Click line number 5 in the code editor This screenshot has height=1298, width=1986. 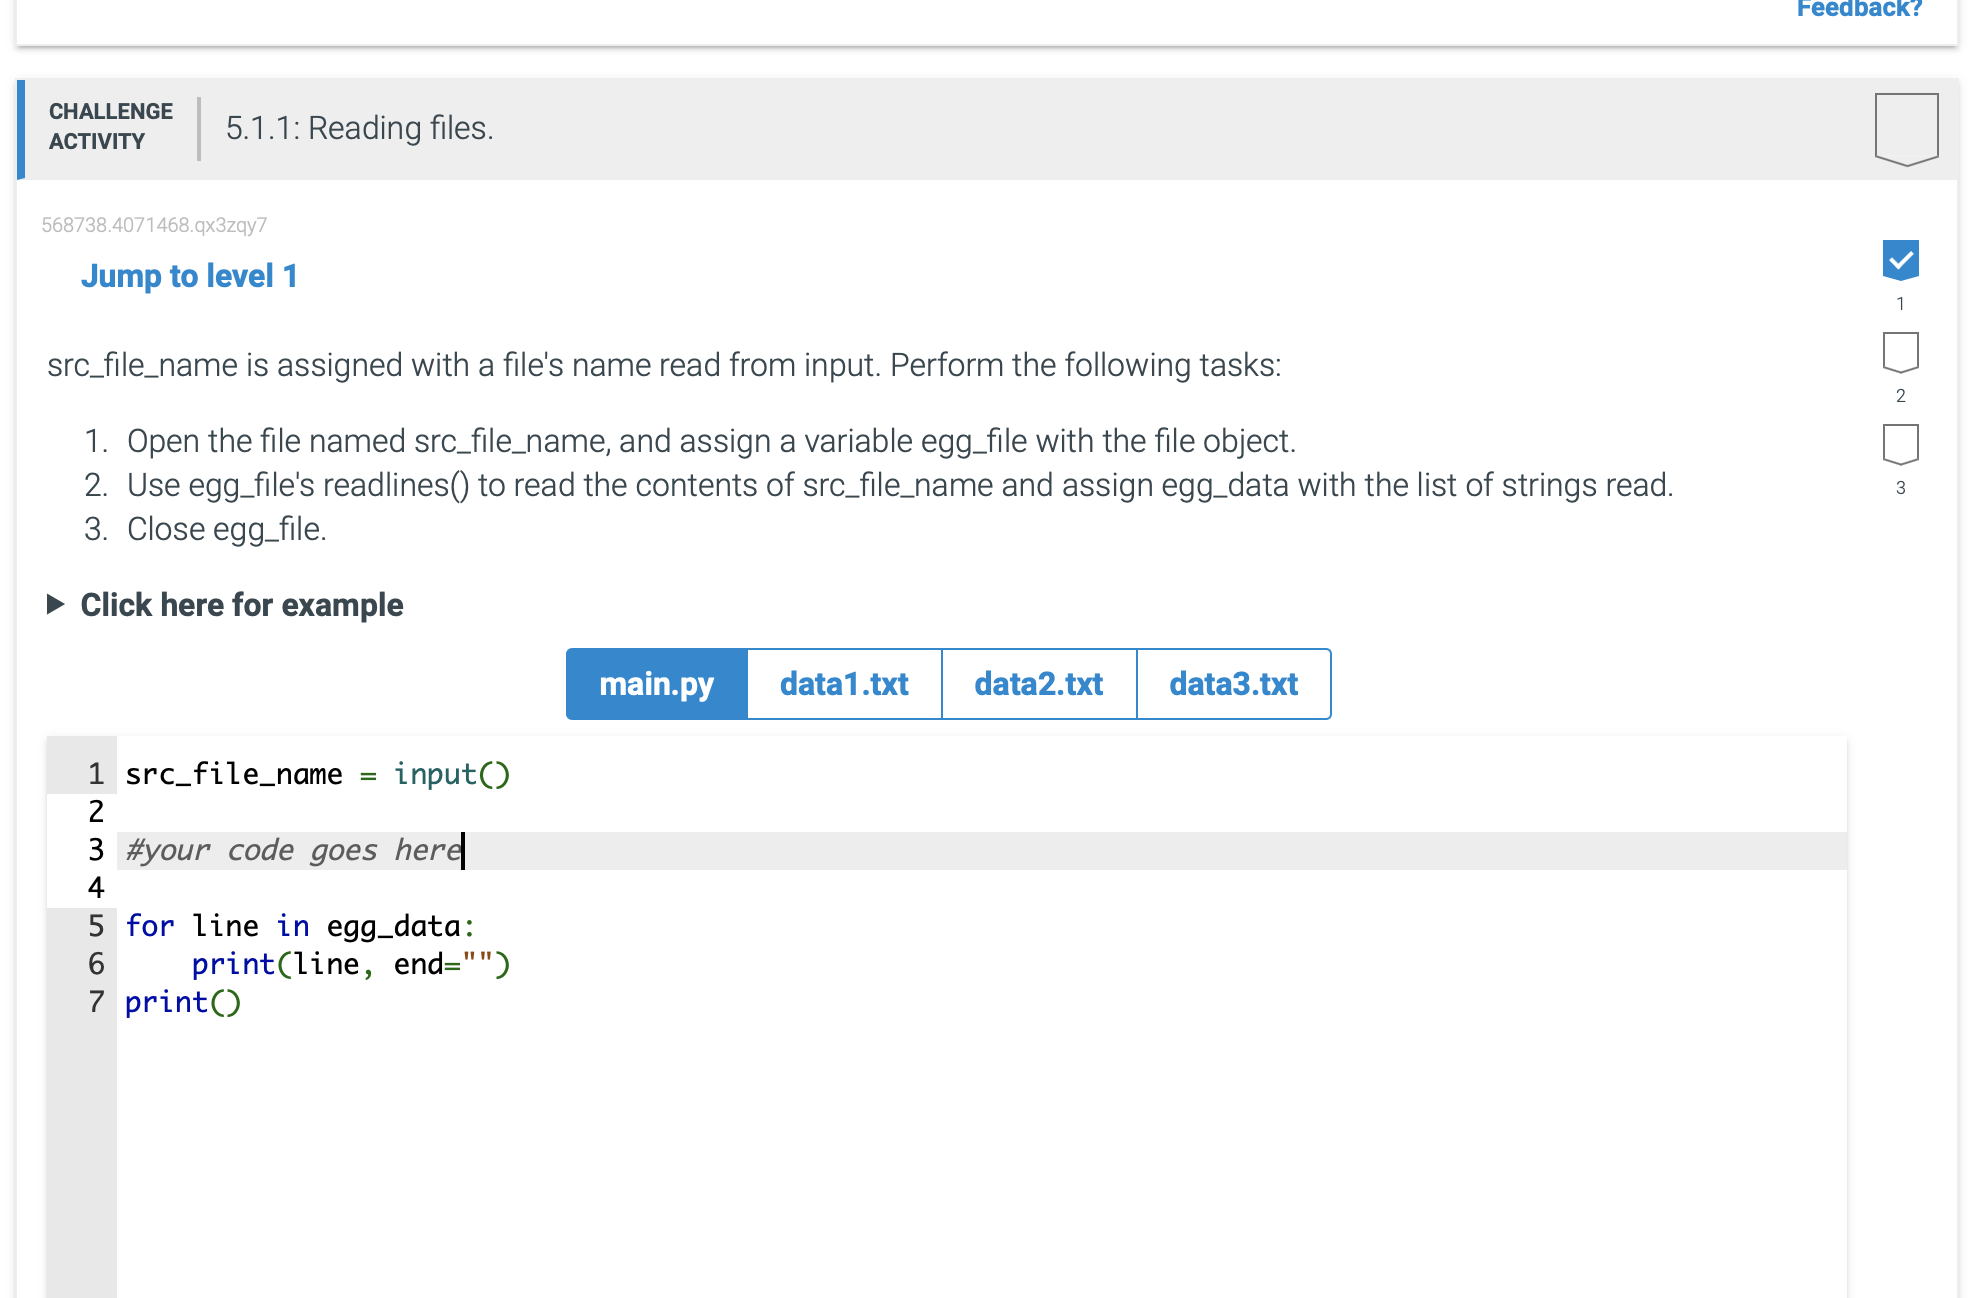tap(95, 926)
